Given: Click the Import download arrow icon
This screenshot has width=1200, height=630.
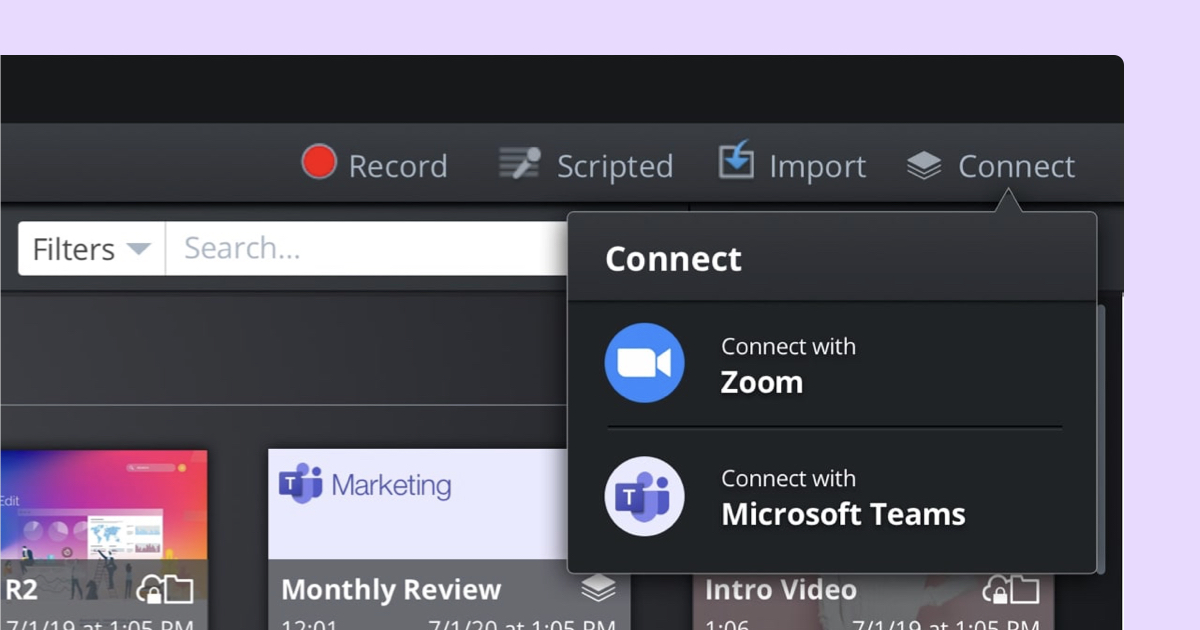Looking at the screenshot, I should [x=736, y=161].
